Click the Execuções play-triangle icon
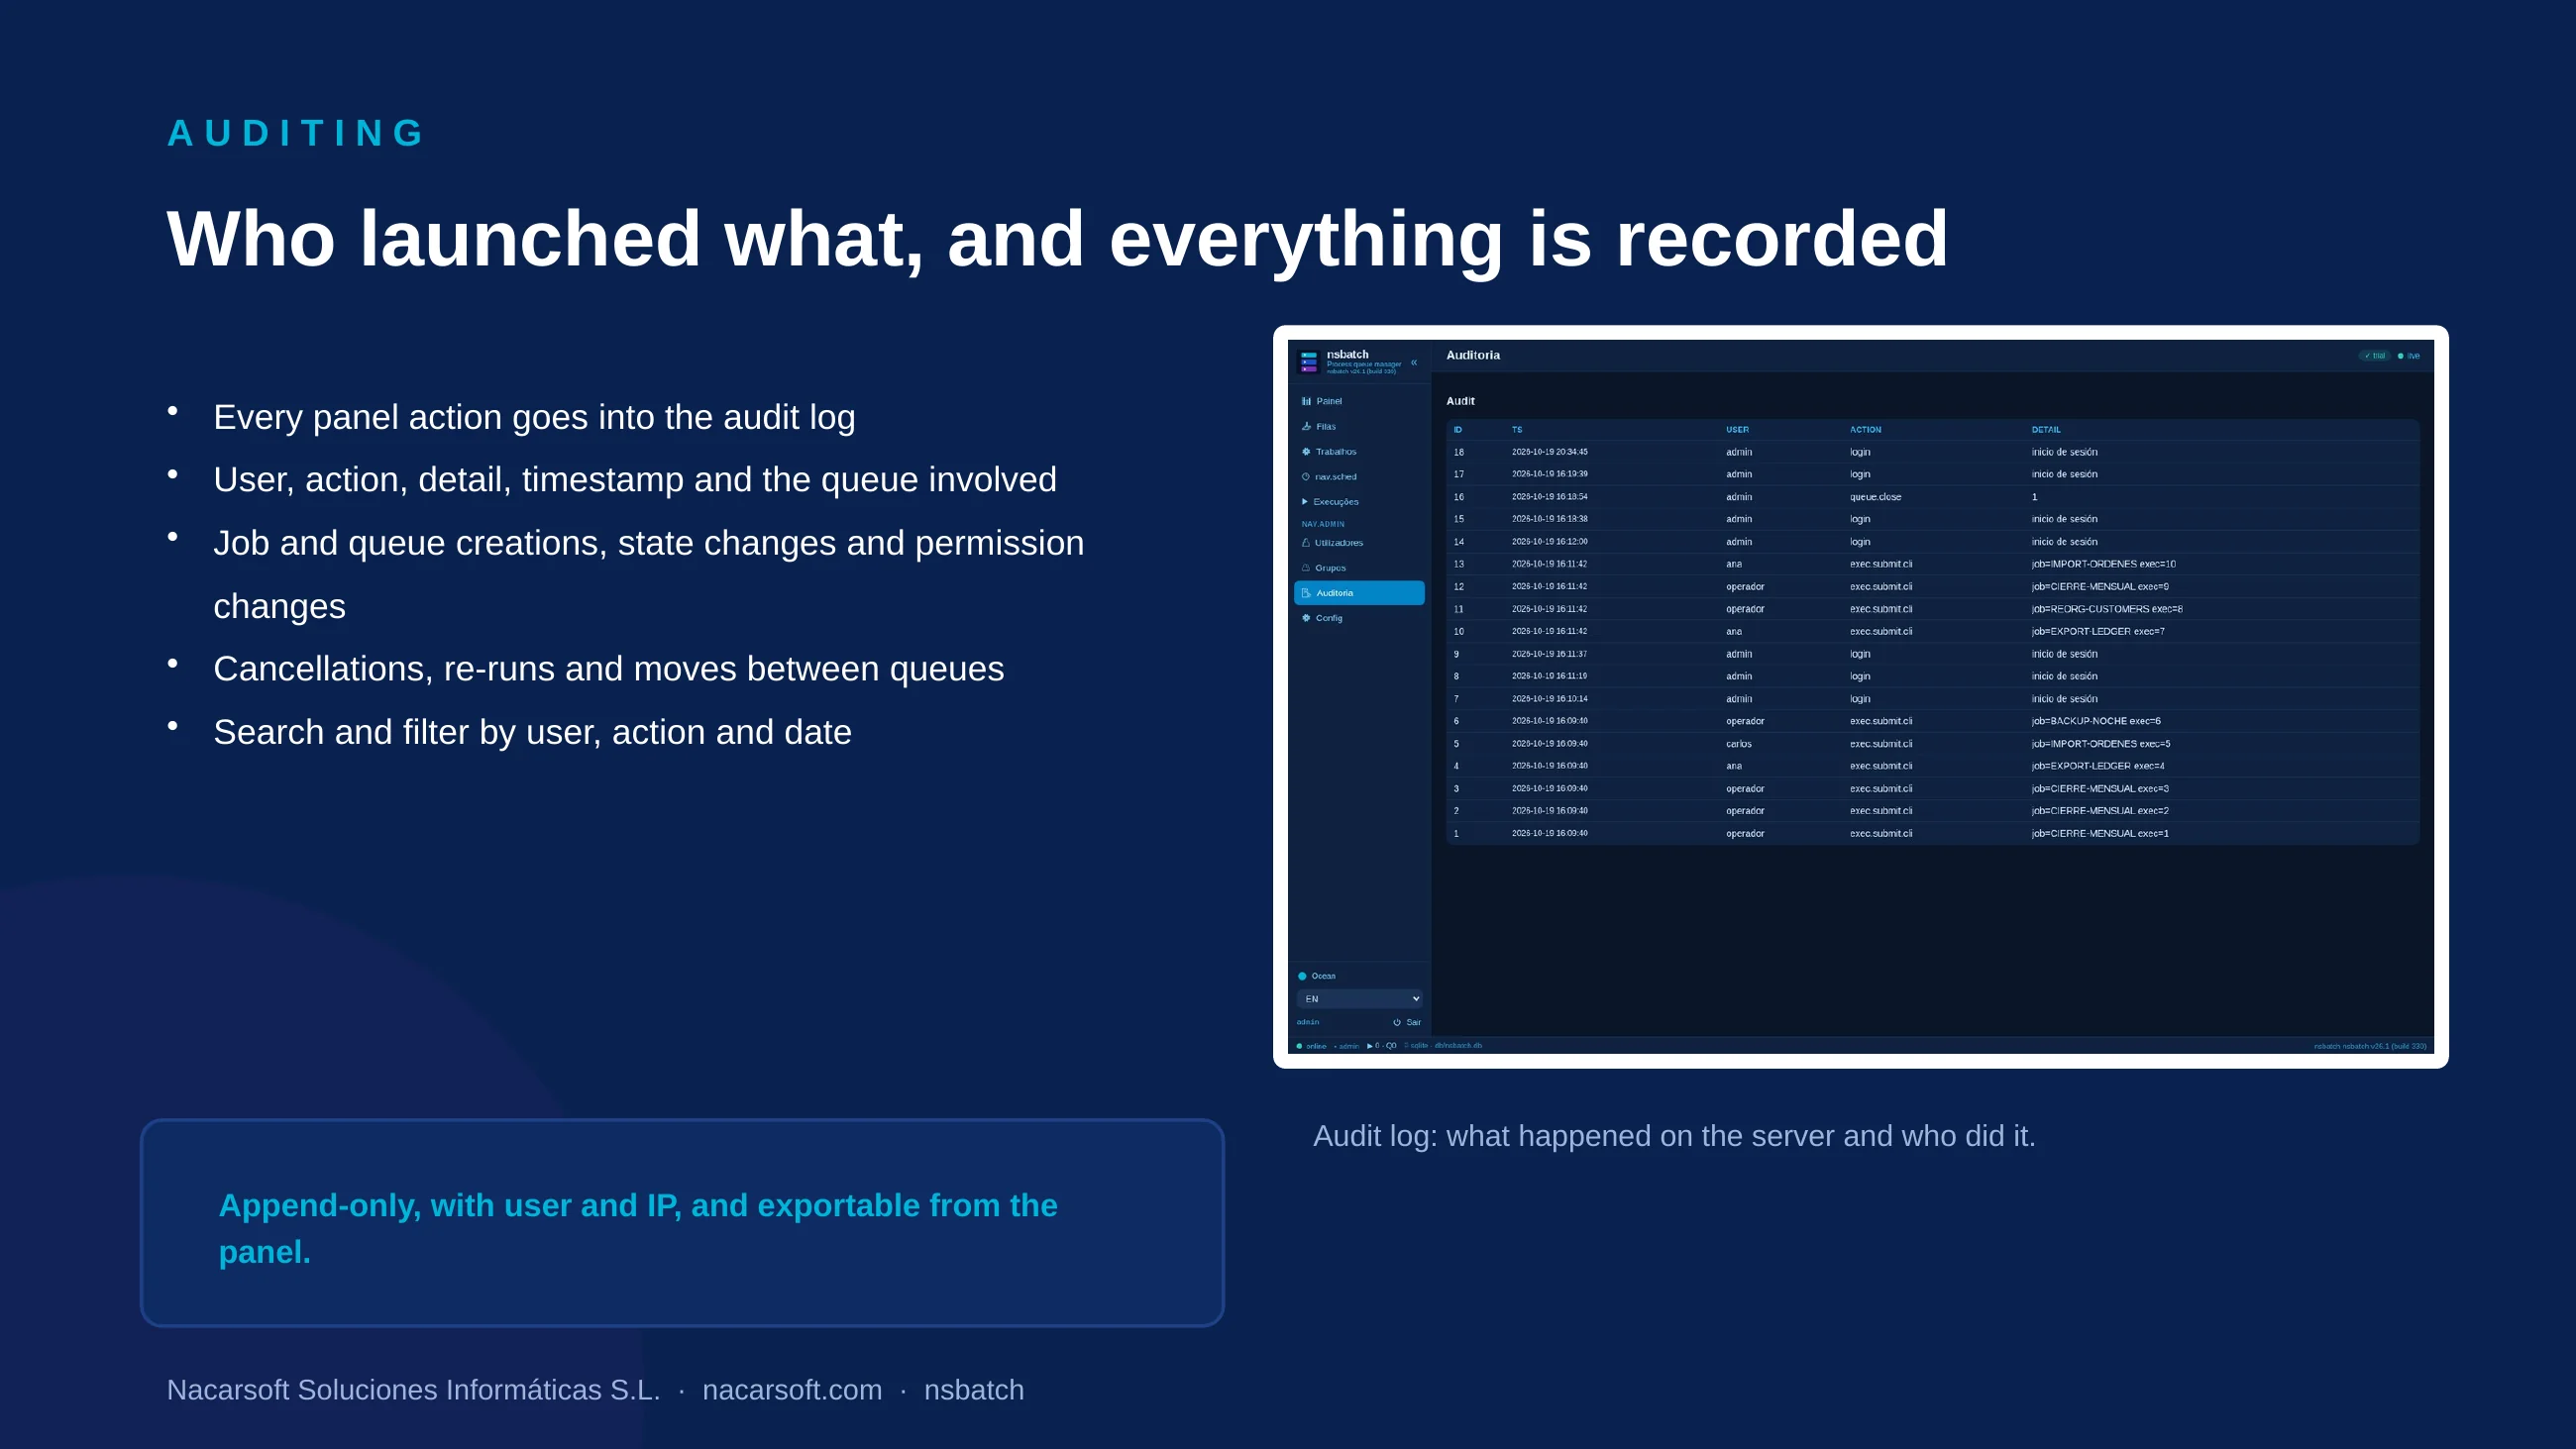The image size is (2576, 1449). pos(1305,501)
